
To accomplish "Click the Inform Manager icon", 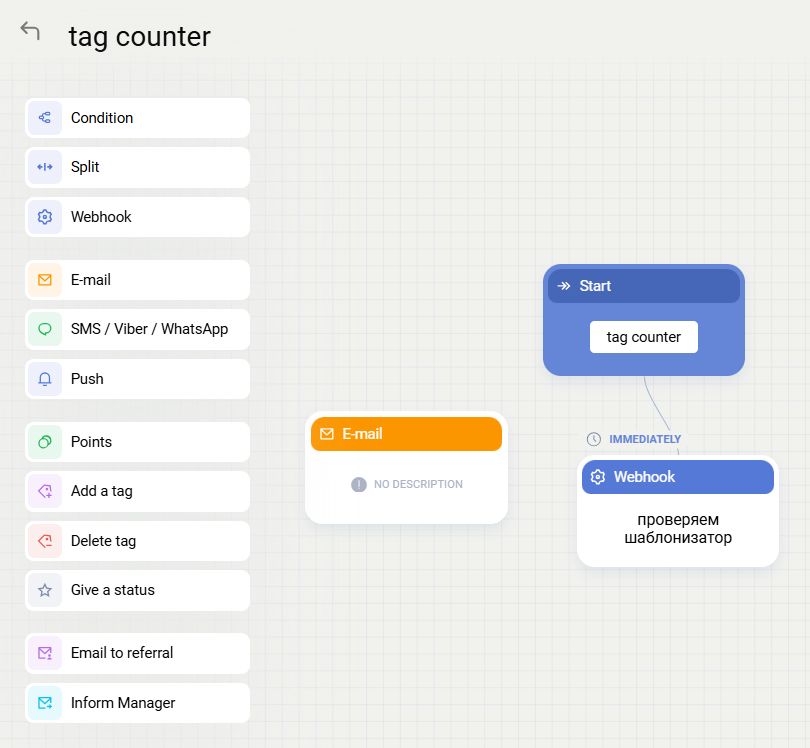I will pyautogui.click(x=45, y=703).
